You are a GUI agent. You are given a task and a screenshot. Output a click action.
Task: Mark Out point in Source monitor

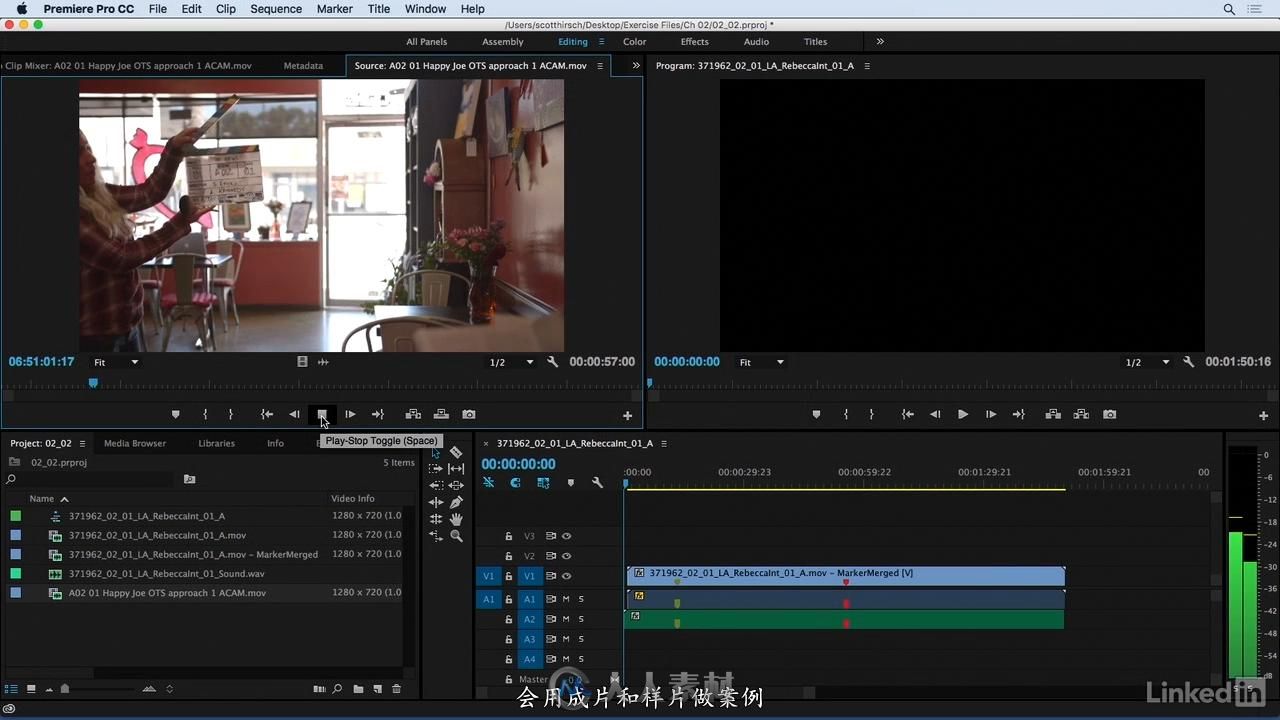231,414
